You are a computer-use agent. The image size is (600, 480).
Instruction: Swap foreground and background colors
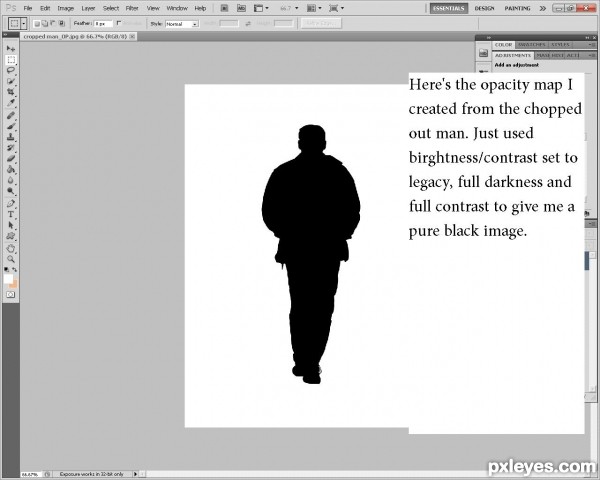point(15,269)
